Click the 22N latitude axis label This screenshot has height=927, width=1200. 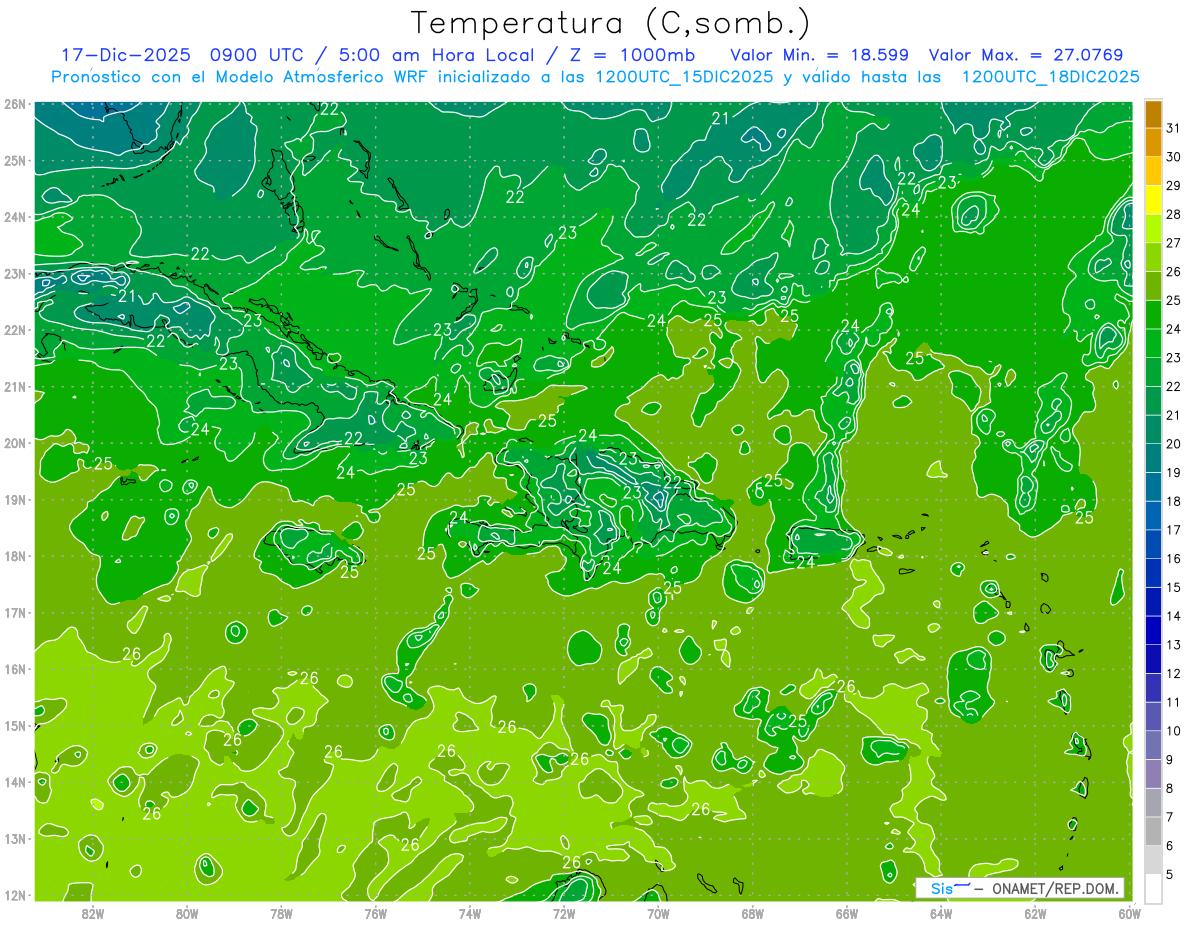click(14, 330)
